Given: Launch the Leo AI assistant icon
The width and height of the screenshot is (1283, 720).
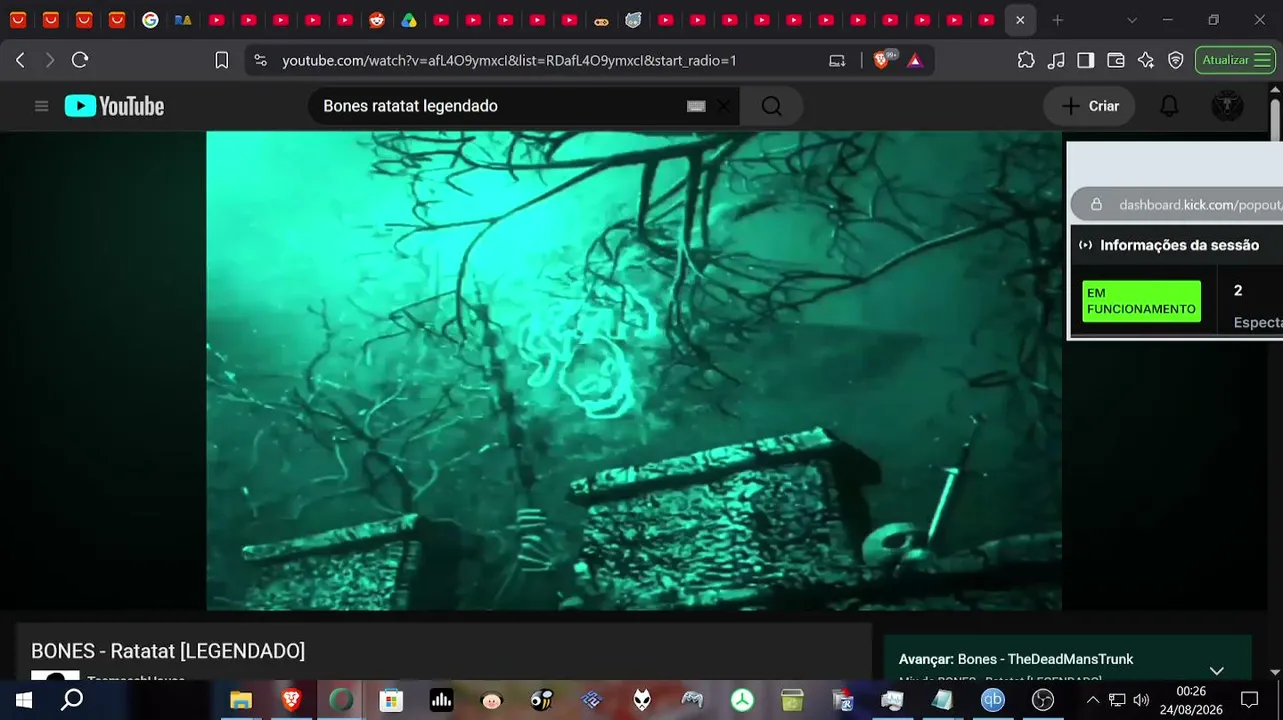Looking at the screenshot, I should (1146, 60).
